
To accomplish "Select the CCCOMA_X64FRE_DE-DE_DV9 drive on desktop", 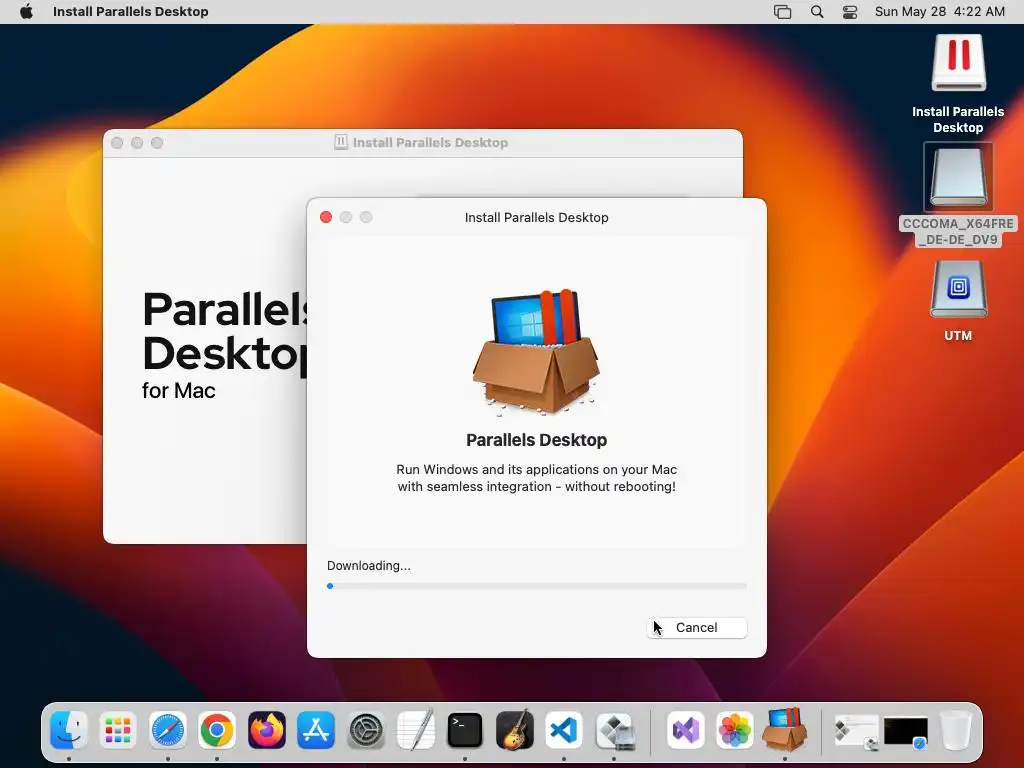I will click(x=957, y=177).
